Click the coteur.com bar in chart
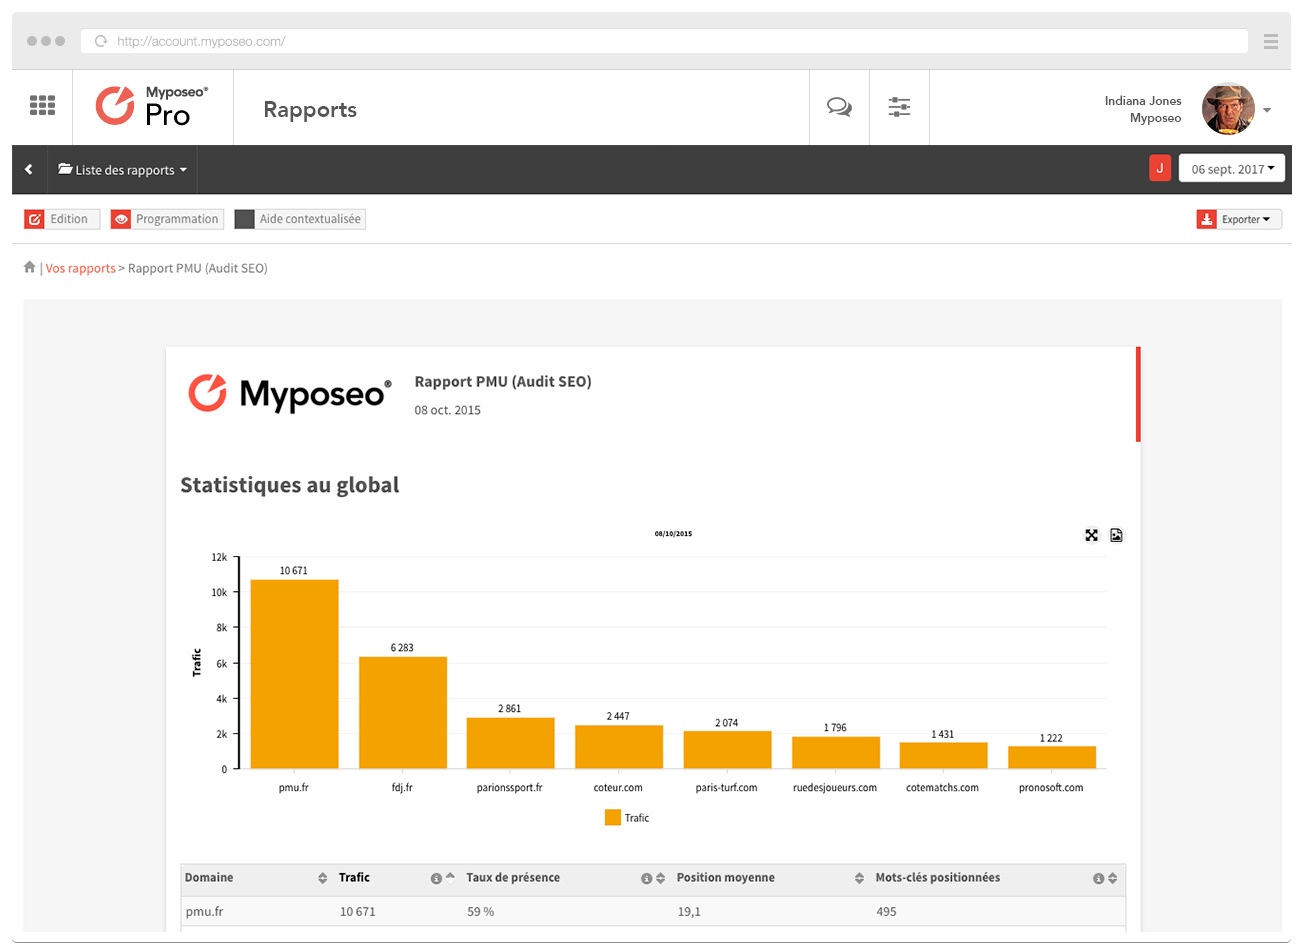The width and height of the screenshot is (1302, 952). pyautogui.click(x=618, y=747)
